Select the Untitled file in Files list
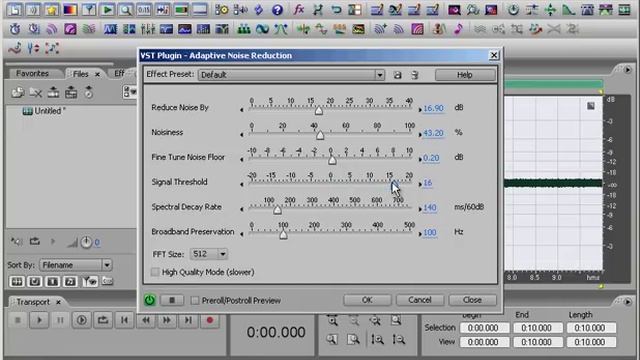The width and height of the screenshot is (640, 360). [44, 111]
